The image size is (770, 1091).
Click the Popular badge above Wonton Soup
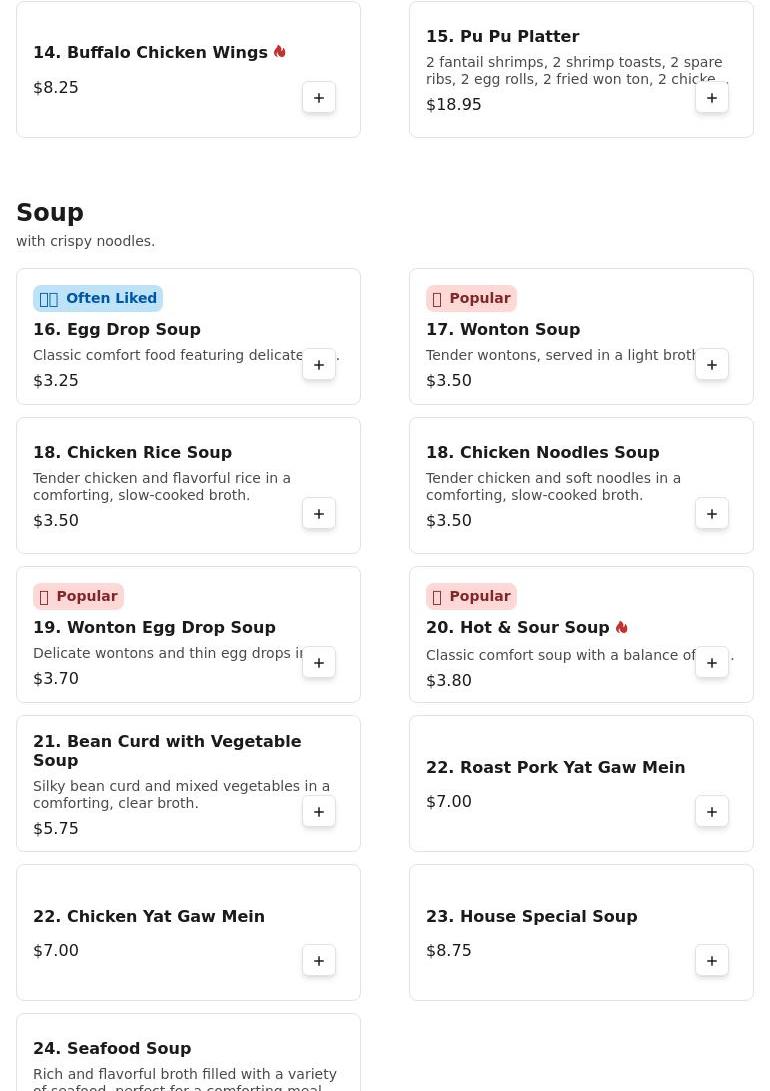pyautogui.click(x=471, y=298)
